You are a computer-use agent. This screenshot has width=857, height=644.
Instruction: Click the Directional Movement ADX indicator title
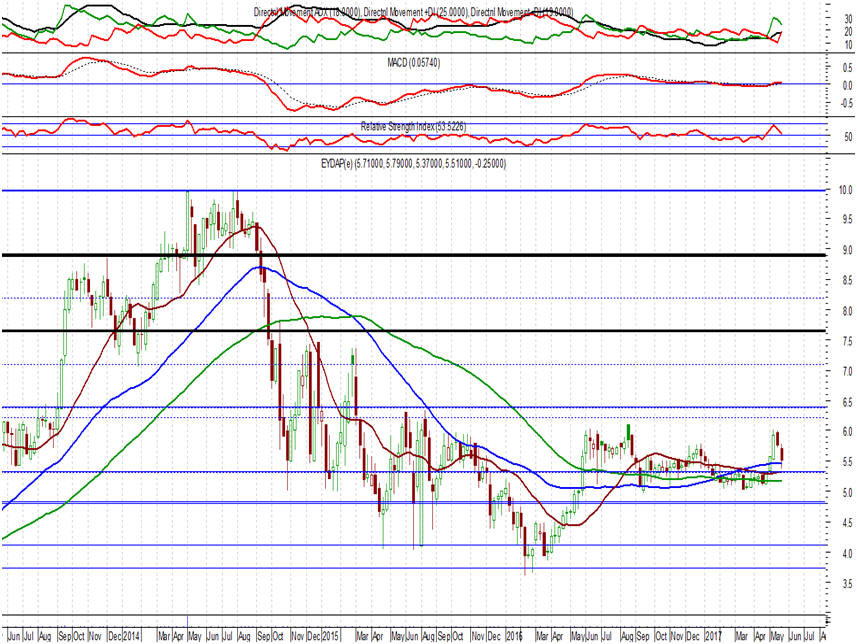coord(413,11)
